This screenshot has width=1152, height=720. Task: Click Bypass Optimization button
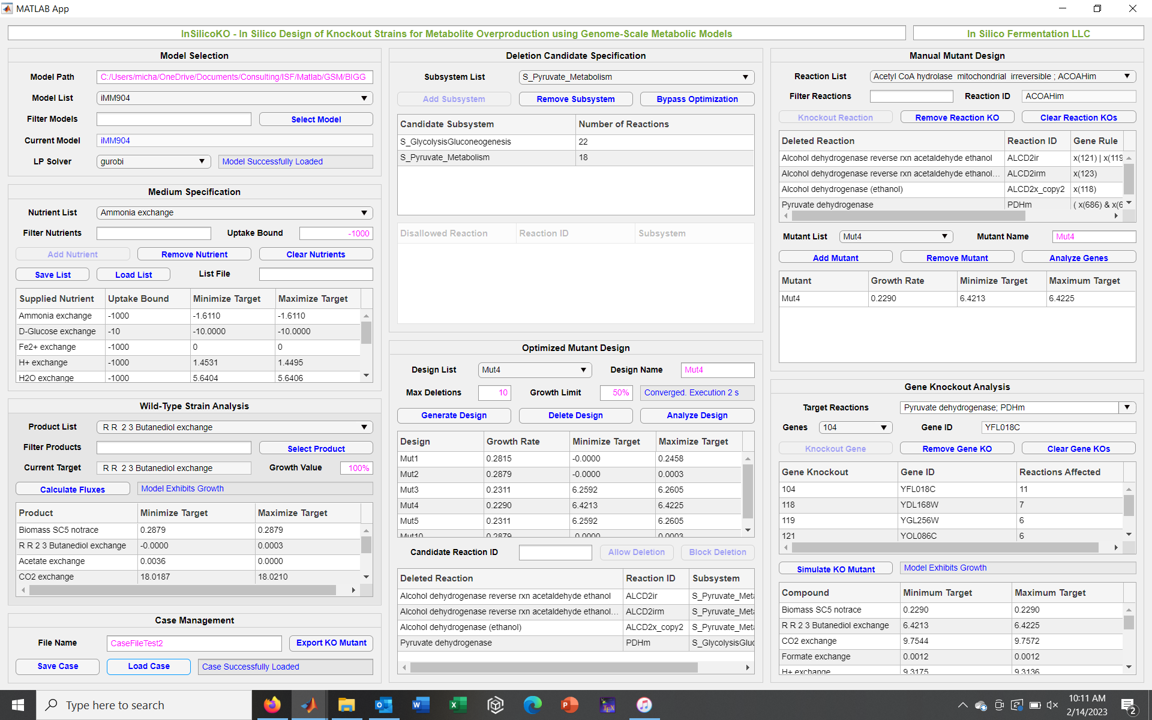click(x=697, y=99)
